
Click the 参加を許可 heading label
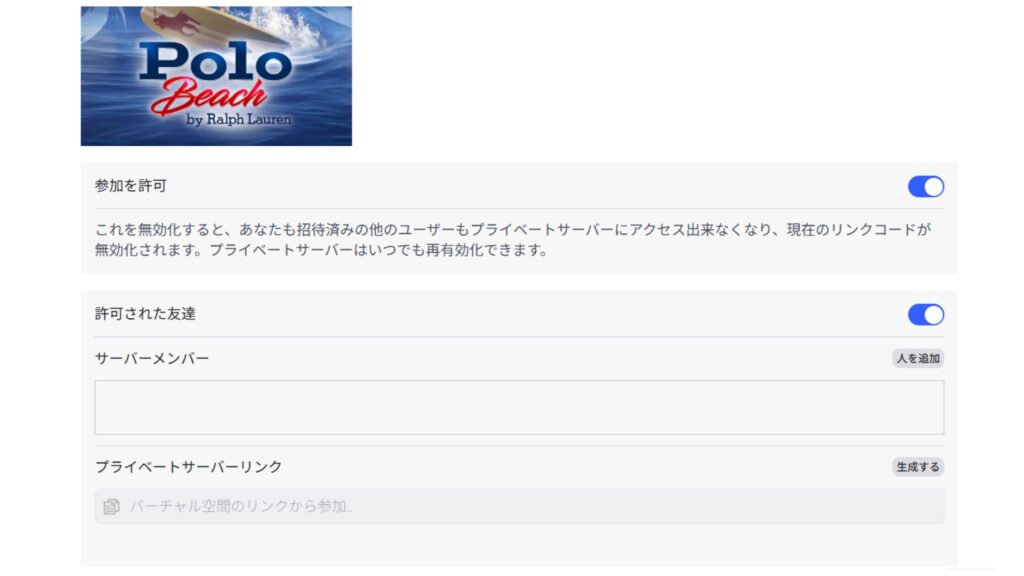click(131, 186)
